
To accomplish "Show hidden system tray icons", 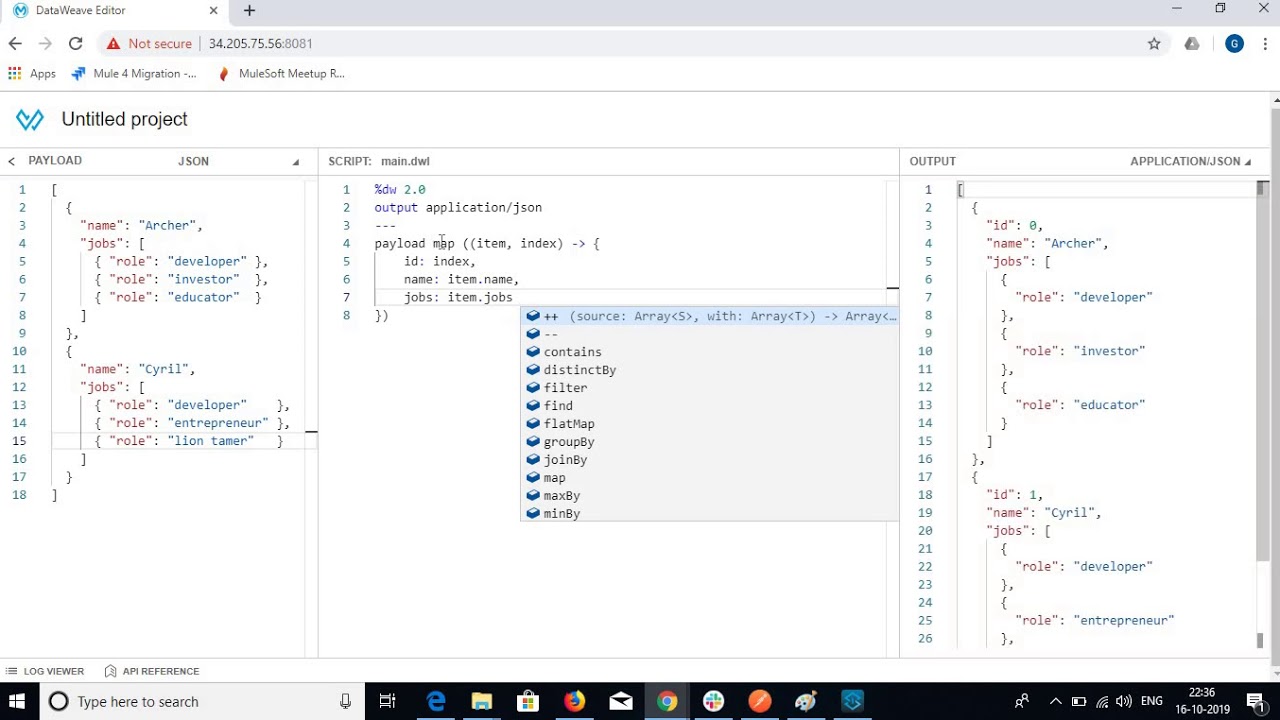I will 1055,701.
